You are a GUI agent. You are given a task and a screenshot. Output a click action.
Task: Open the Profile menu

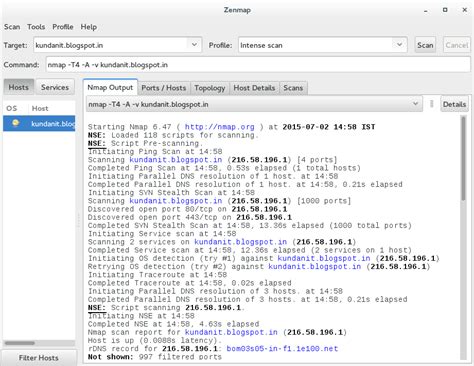tap(63, 27)
